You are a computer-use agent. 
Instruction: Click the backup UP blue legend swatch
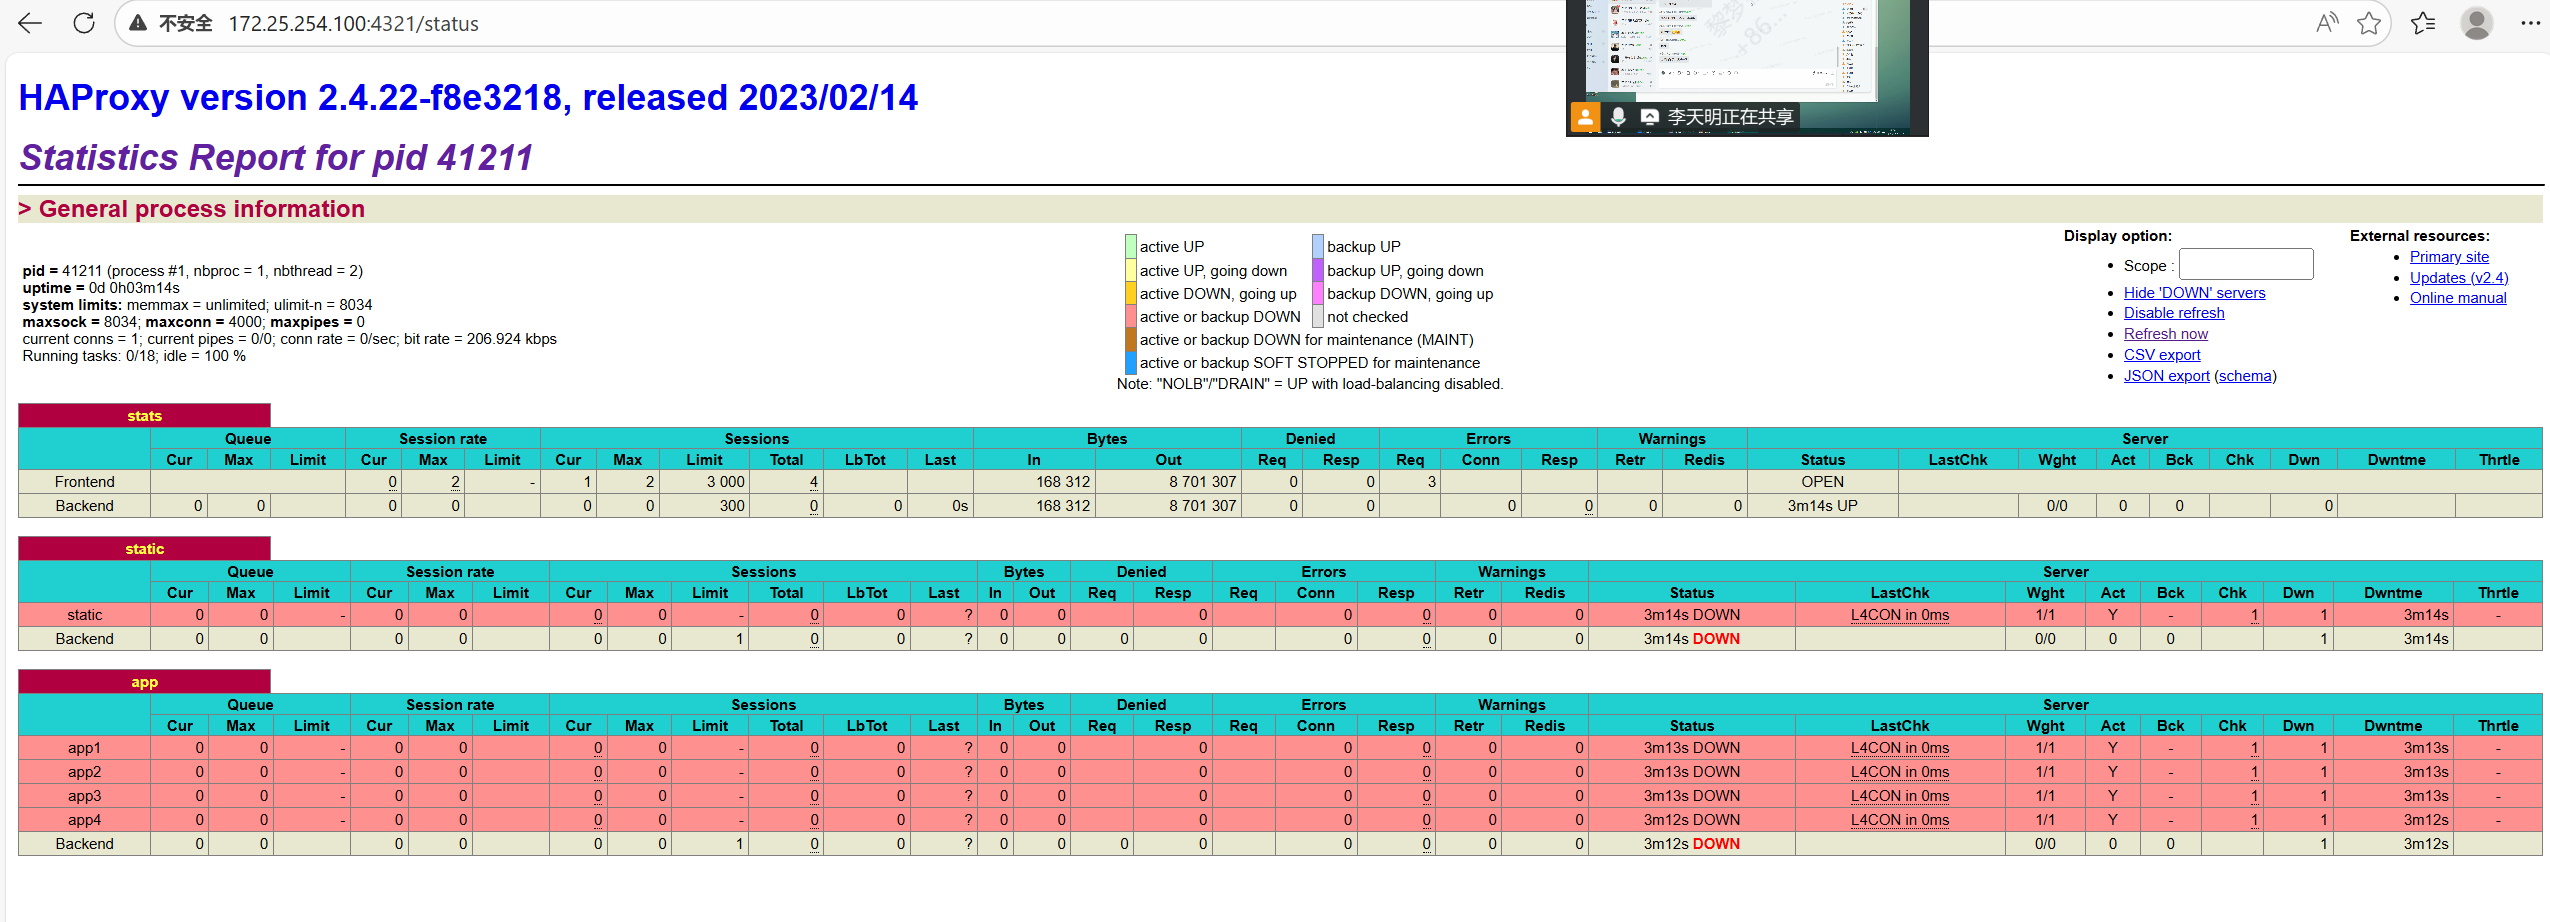pos(1318,246)
